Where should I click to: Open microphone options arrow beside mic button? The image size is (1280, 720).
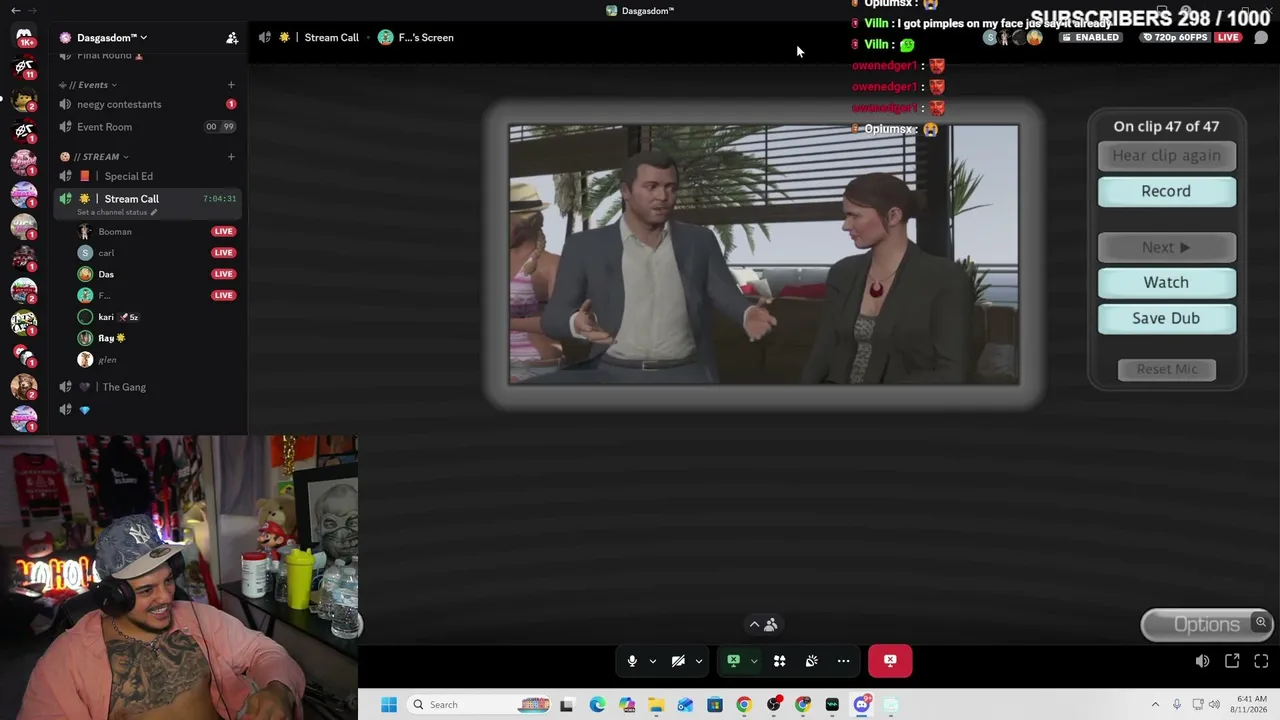pos(653,661)
